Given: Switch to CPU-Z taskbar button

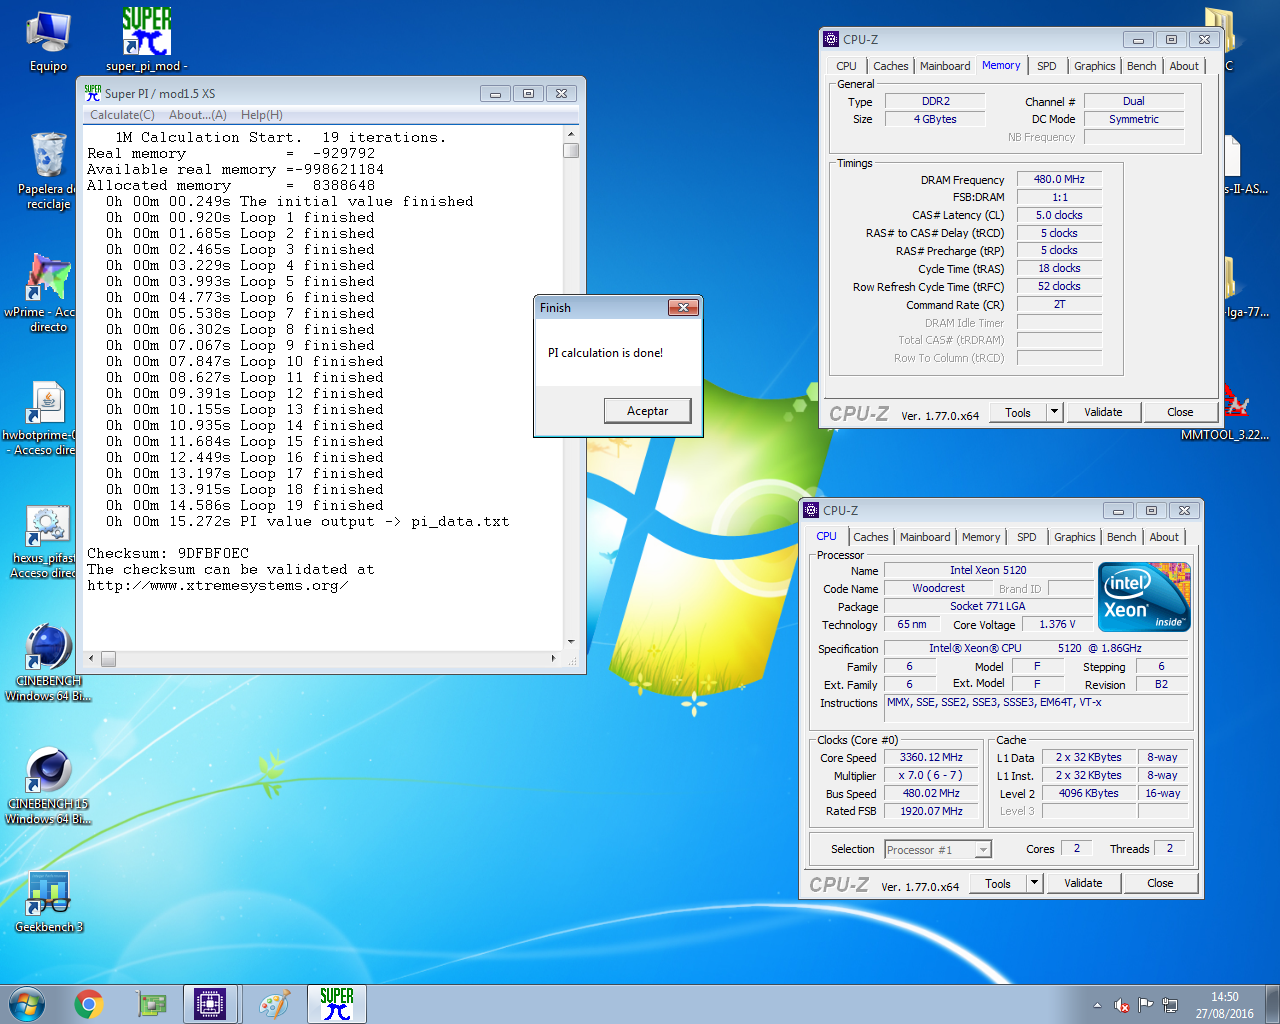Looking at the screenshot, I should coord(211,1004).
